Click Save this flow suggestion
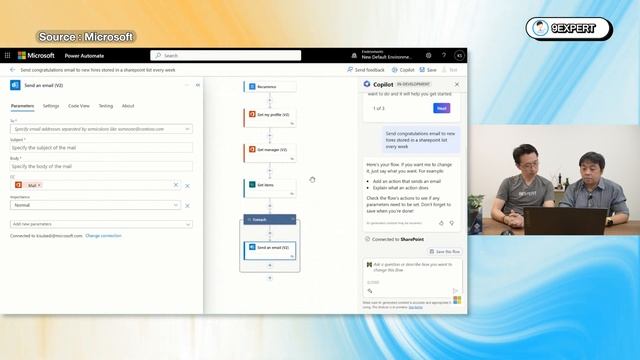This screenshot has height=360, width=640. click(444, 251)
